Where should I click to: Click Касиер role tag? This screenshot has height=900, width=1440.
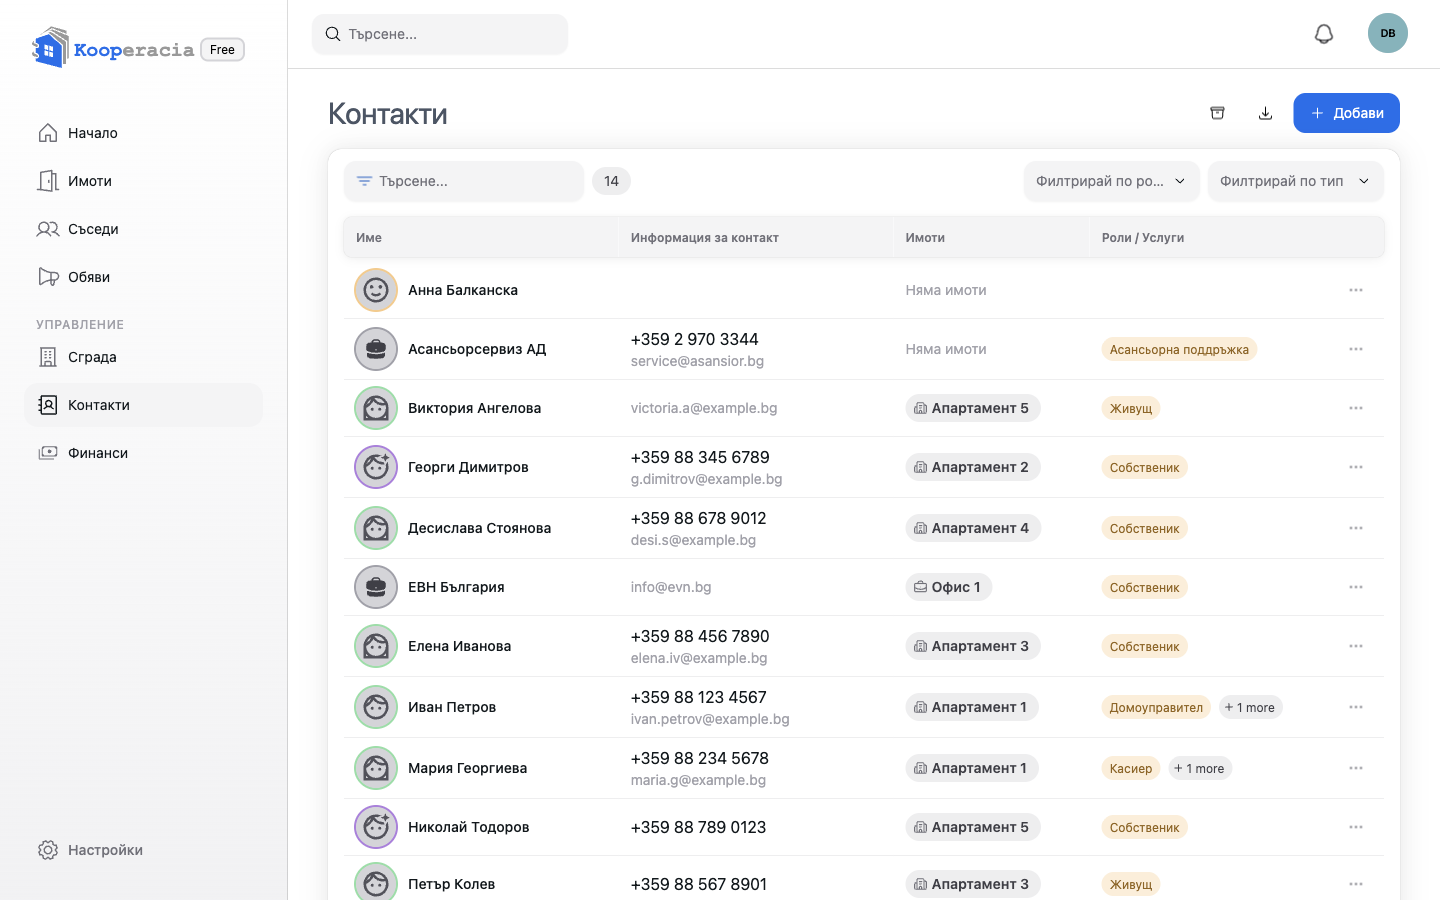coord(1131,768)
